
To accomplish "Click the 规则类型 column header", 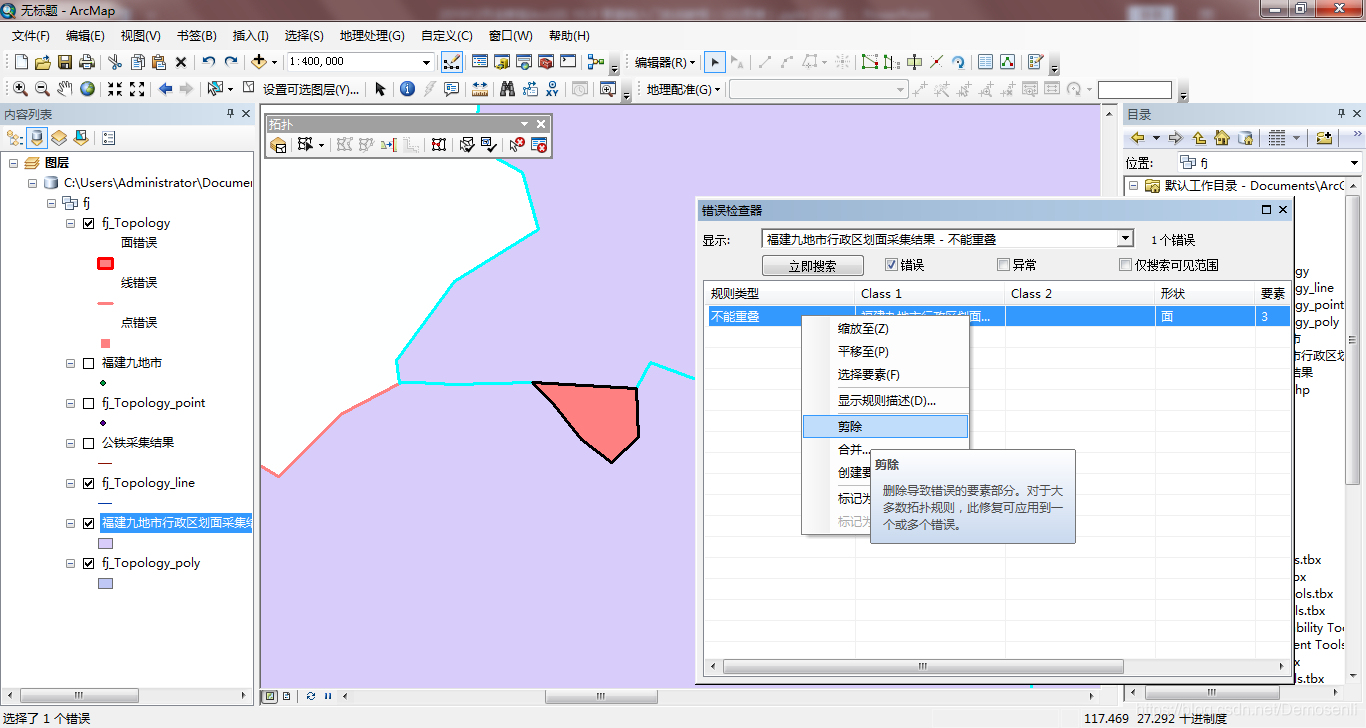I will (x=779, y=294).
